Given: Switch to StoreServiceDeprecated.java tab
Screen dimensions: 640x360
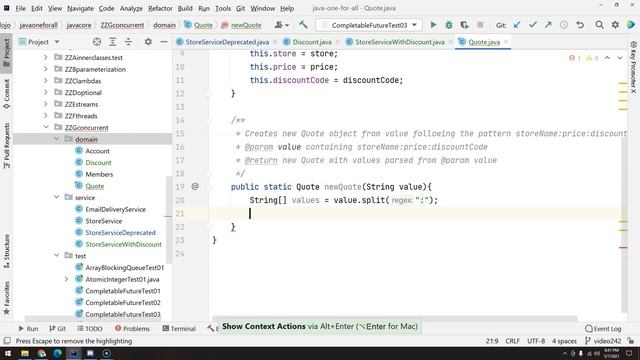Looking at the screenshot, I should point(227,42).
